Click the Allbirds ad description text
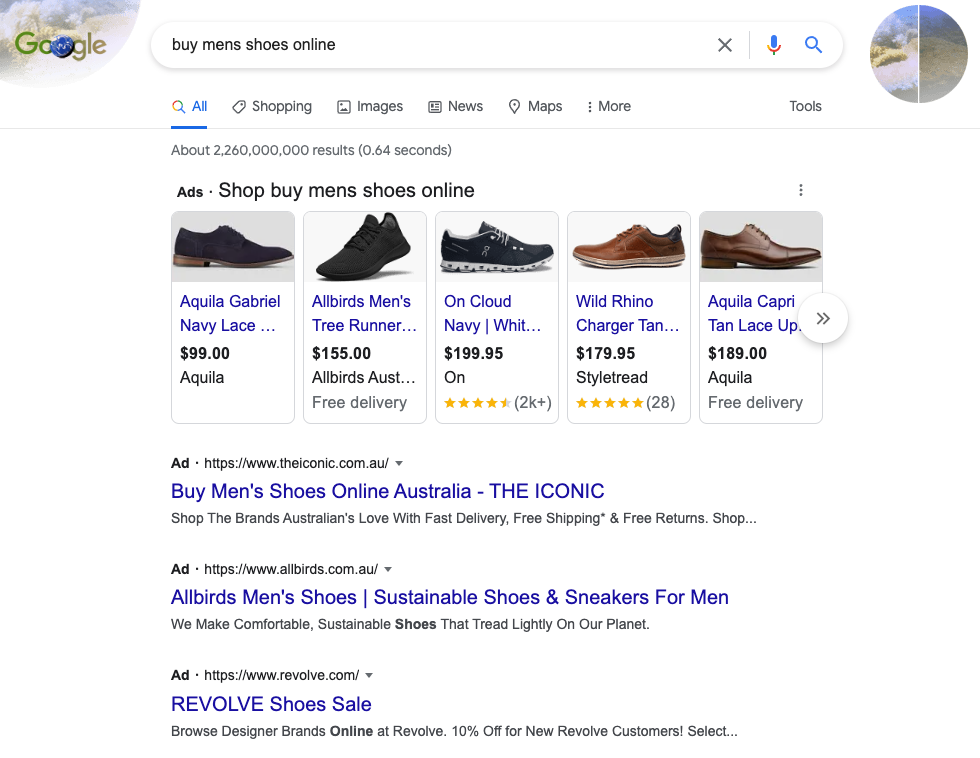Image resolution: width=980 pixels, height=758 pixels. pyautogui.click(x=410, y=625)
